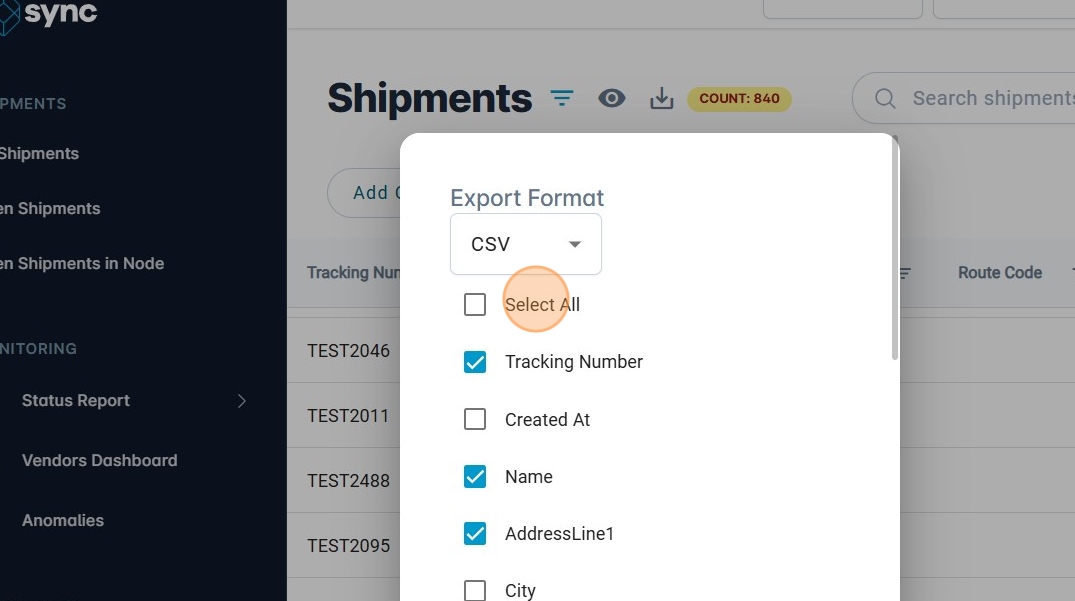Click the column filter icon near Route Code
Viewport: 1075px width, 601px height.
[905, 273]
